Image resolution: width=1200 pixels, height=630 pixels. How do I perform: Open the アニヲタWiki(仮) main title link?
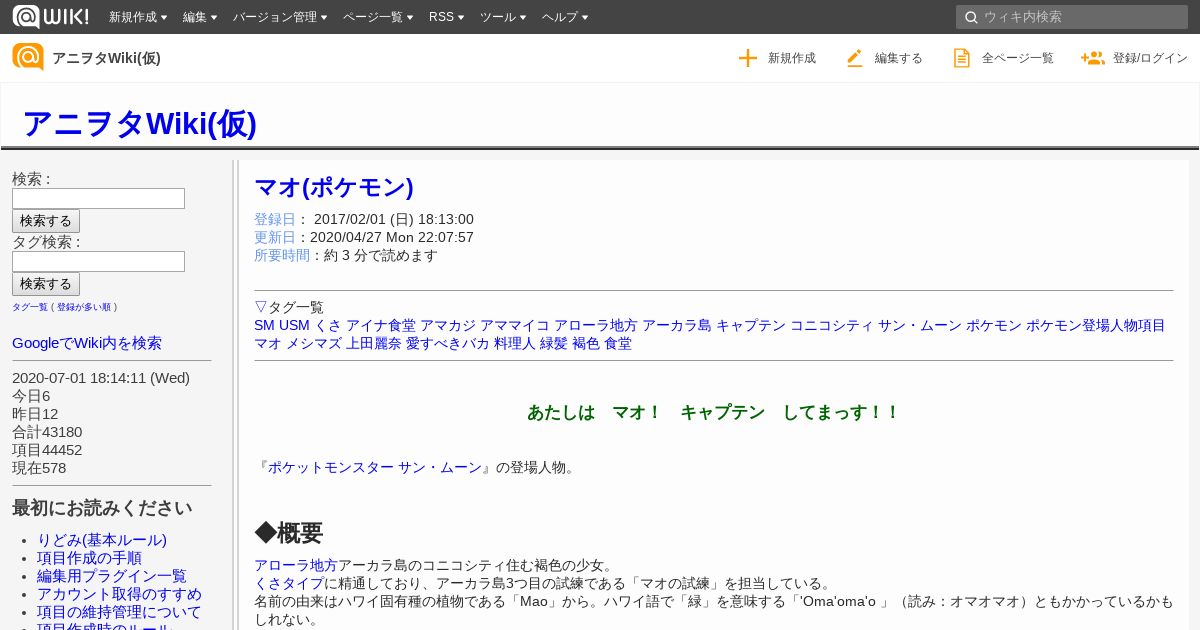click(x=139, y=123)
